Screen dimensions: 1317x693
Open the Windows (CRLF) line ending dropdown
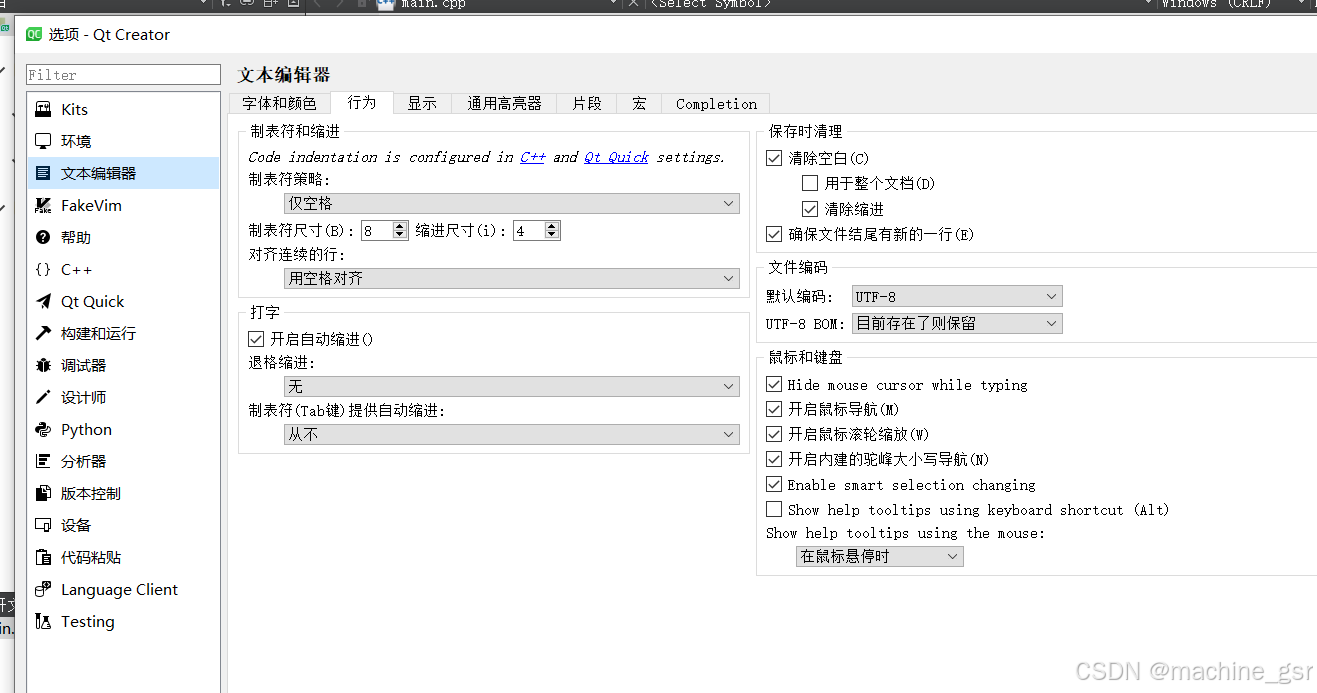(1233, 5)
